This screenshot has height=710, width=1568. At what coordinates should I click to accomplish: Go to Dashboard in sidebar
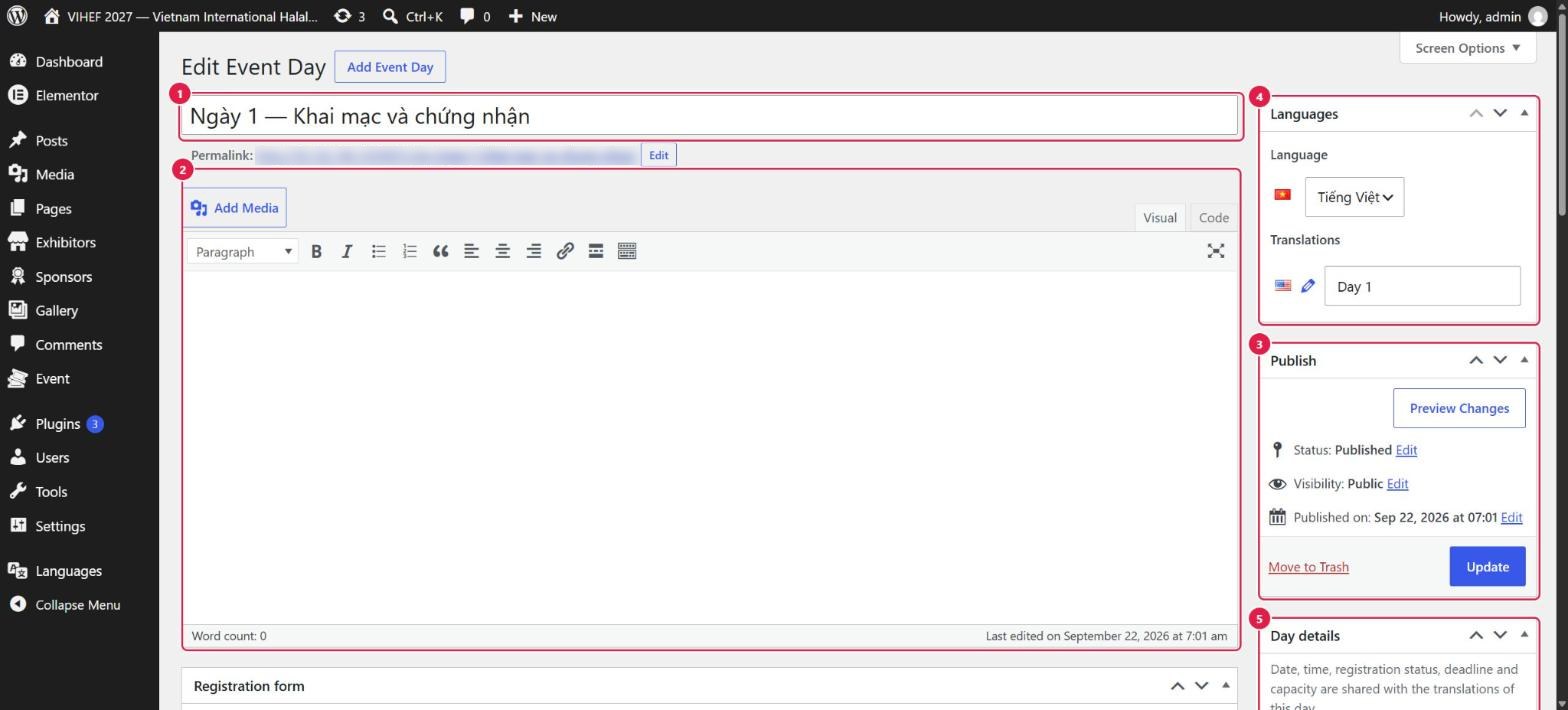pyautogui.click(x=68, y=62)
